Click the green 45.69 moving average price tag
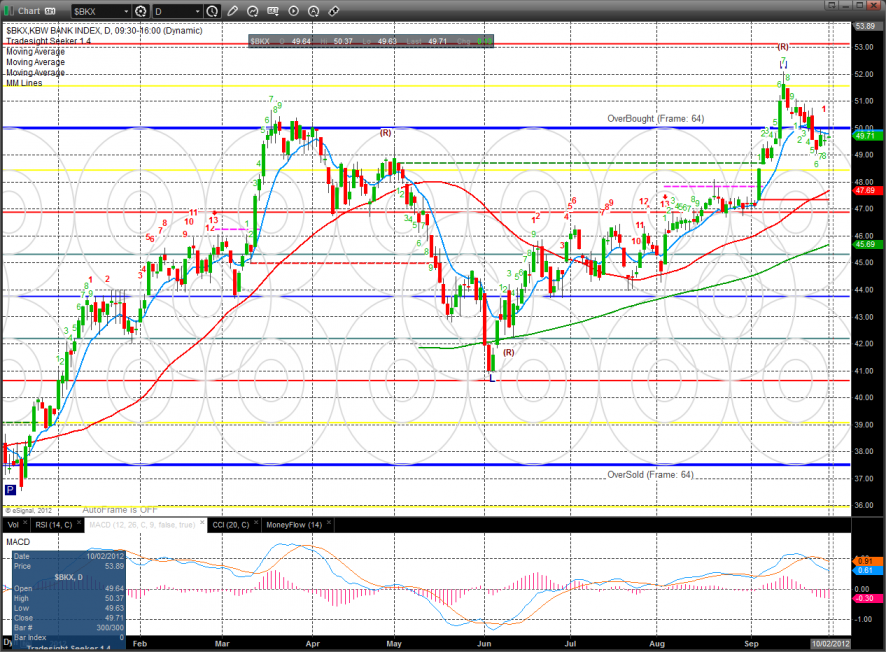 click(x=867, y=244)
